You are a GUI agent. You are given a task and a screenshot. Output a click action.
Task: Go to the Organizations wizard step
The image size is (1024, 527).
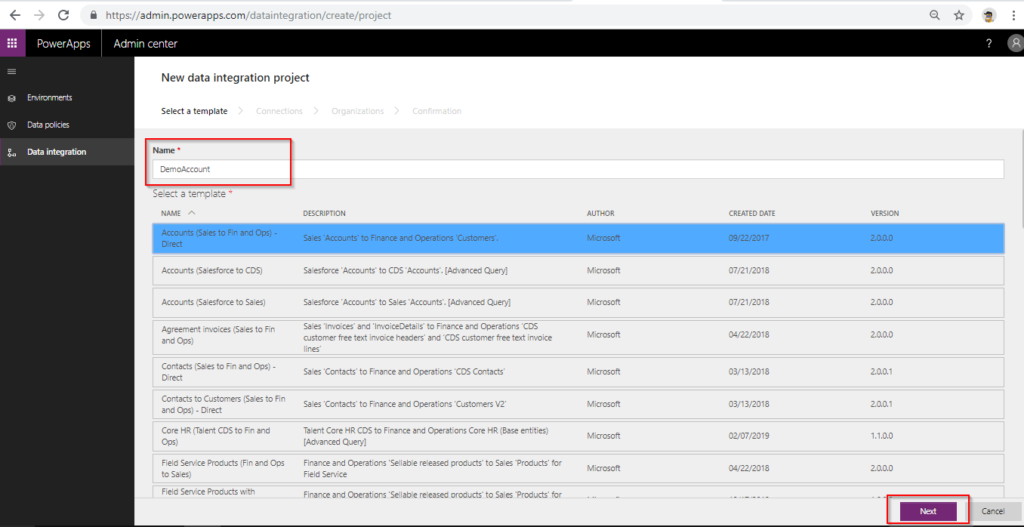tap(357, 111)
